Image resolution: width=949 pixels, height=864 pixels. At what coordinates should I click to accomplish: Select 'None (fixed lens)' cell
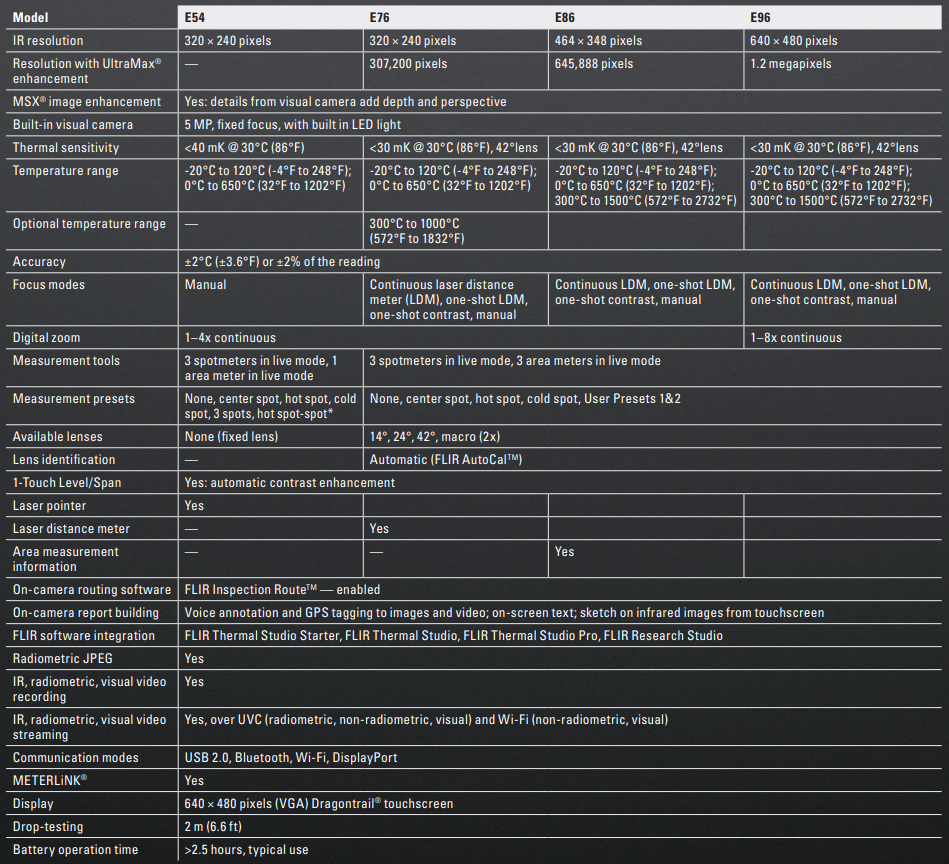pos(231,437)
